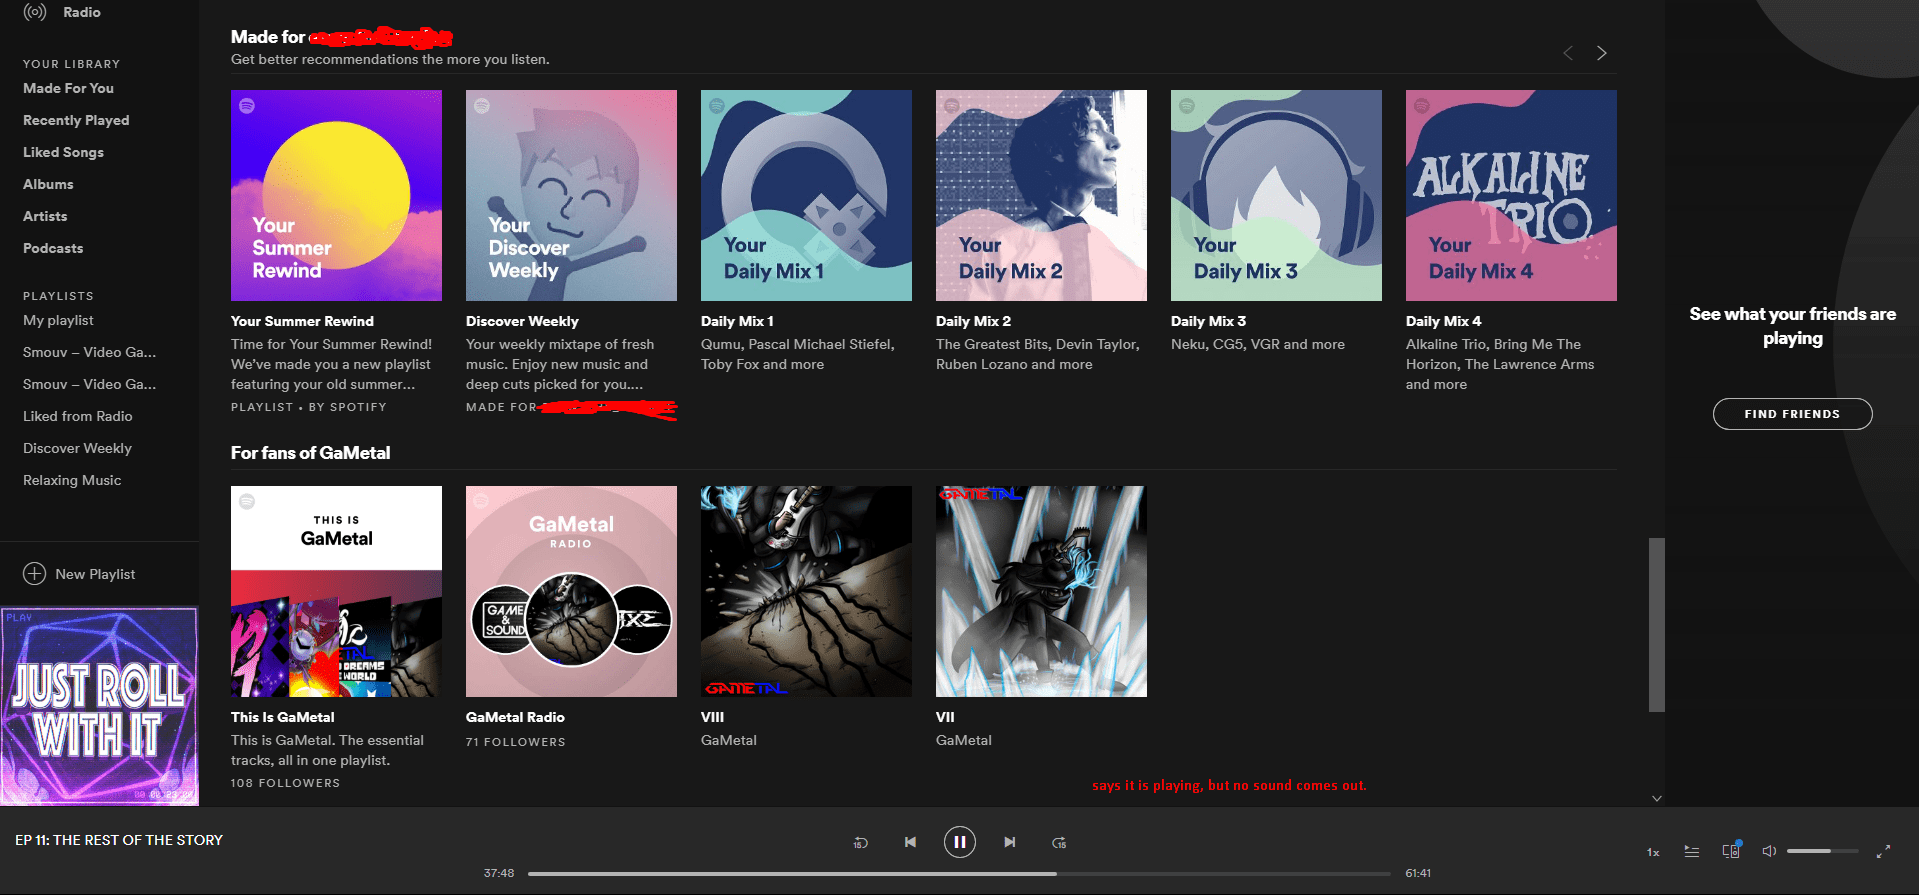Click the Just Roll With It now-playing artwork

click(x=99, y=706)
